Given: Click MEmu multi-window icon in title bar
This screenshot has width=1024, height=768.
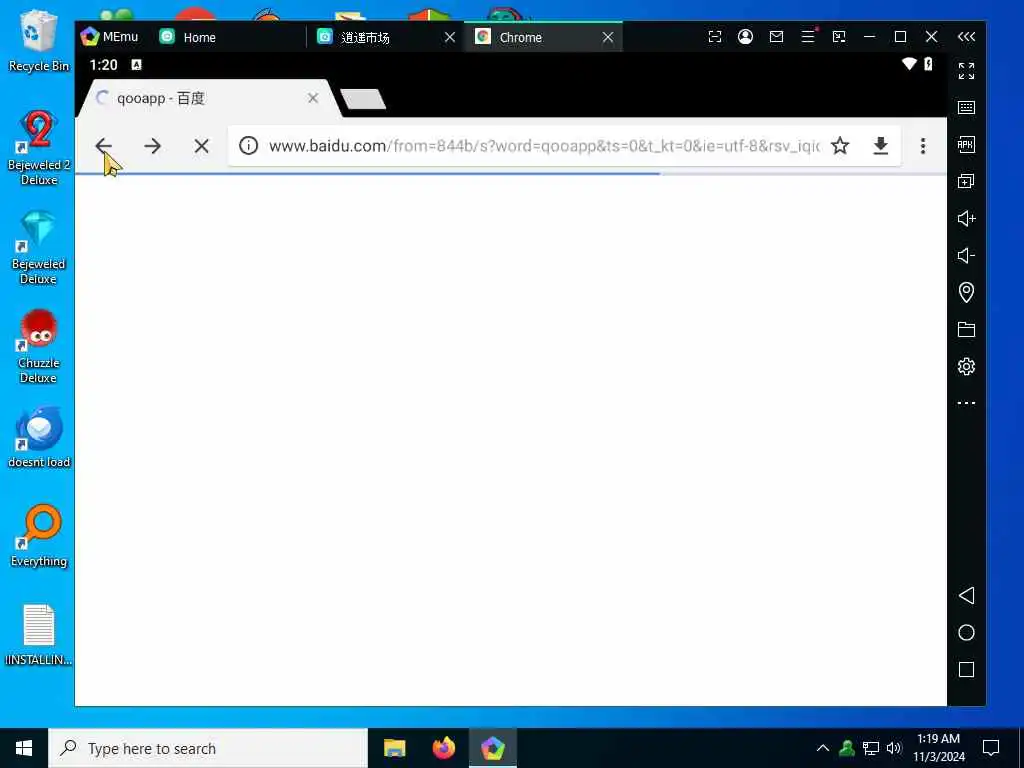Looking at the screenshot, I should coord(839,37).
